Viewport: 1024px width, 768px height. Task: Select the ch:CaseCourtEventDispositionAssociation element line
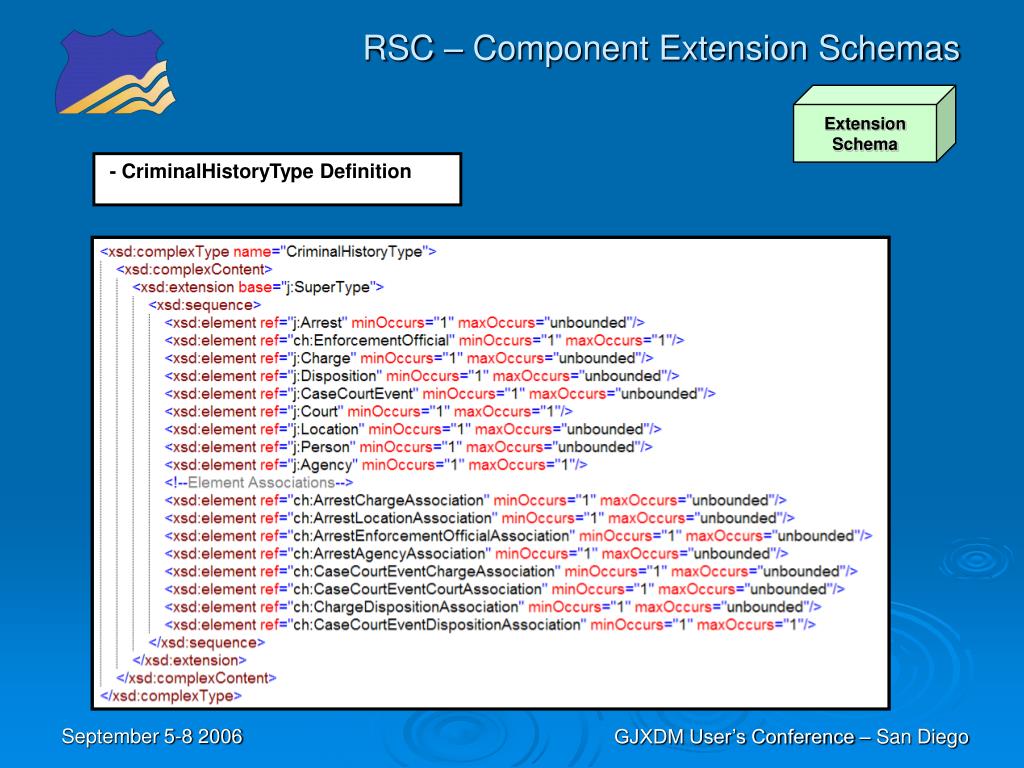tap(490, 624)
